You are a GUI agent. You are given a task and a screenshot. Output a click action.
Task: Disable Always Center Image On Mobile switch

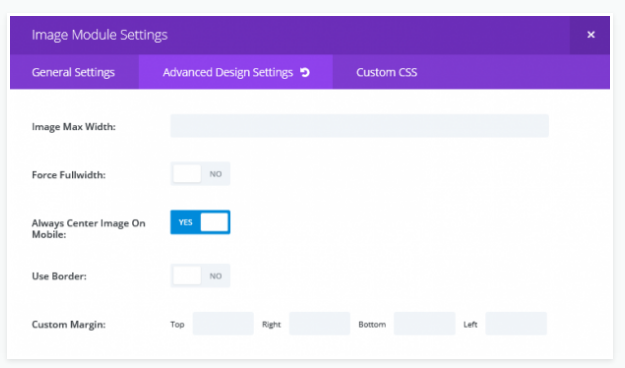pos(200,222)
